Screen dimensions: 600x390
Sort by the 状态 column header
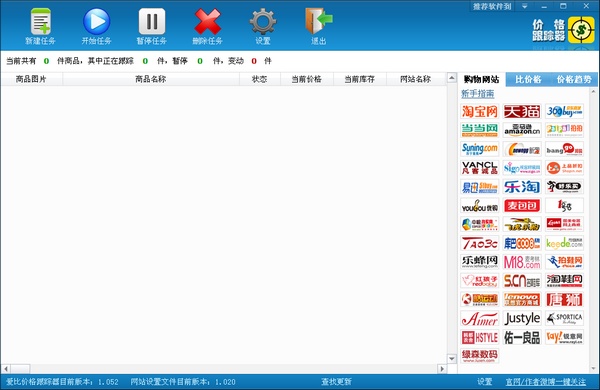(x=259, y=79)
